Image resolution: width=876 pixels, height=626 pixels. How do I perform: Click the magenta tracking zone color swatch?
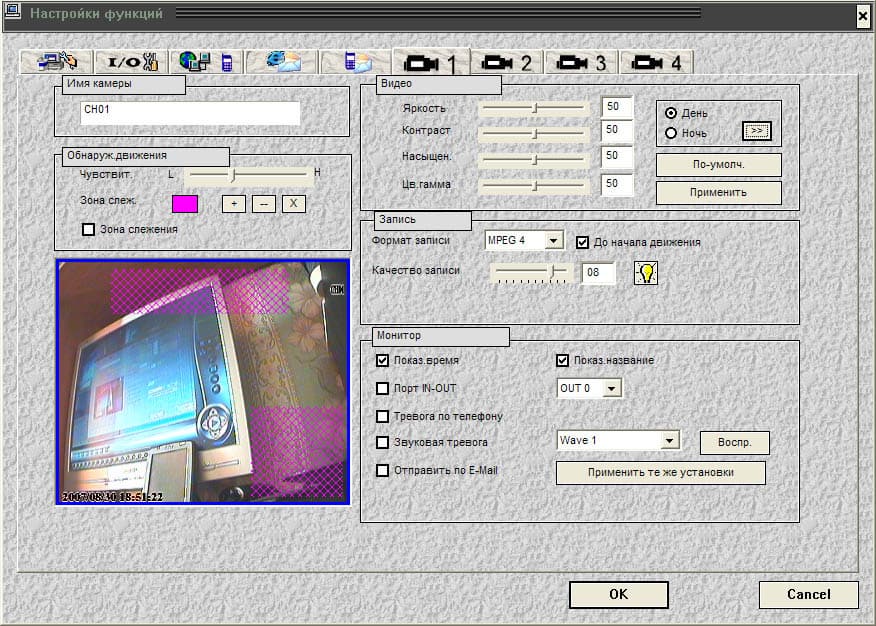[185, 204]
